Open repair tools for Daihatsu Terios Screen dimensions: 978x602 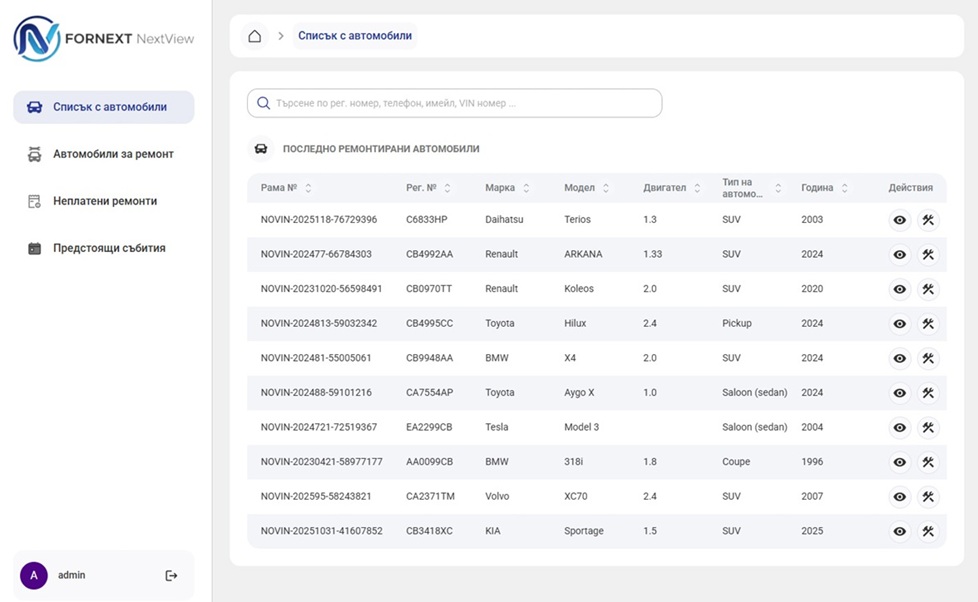pyautogui.click(x=928, y=220)
